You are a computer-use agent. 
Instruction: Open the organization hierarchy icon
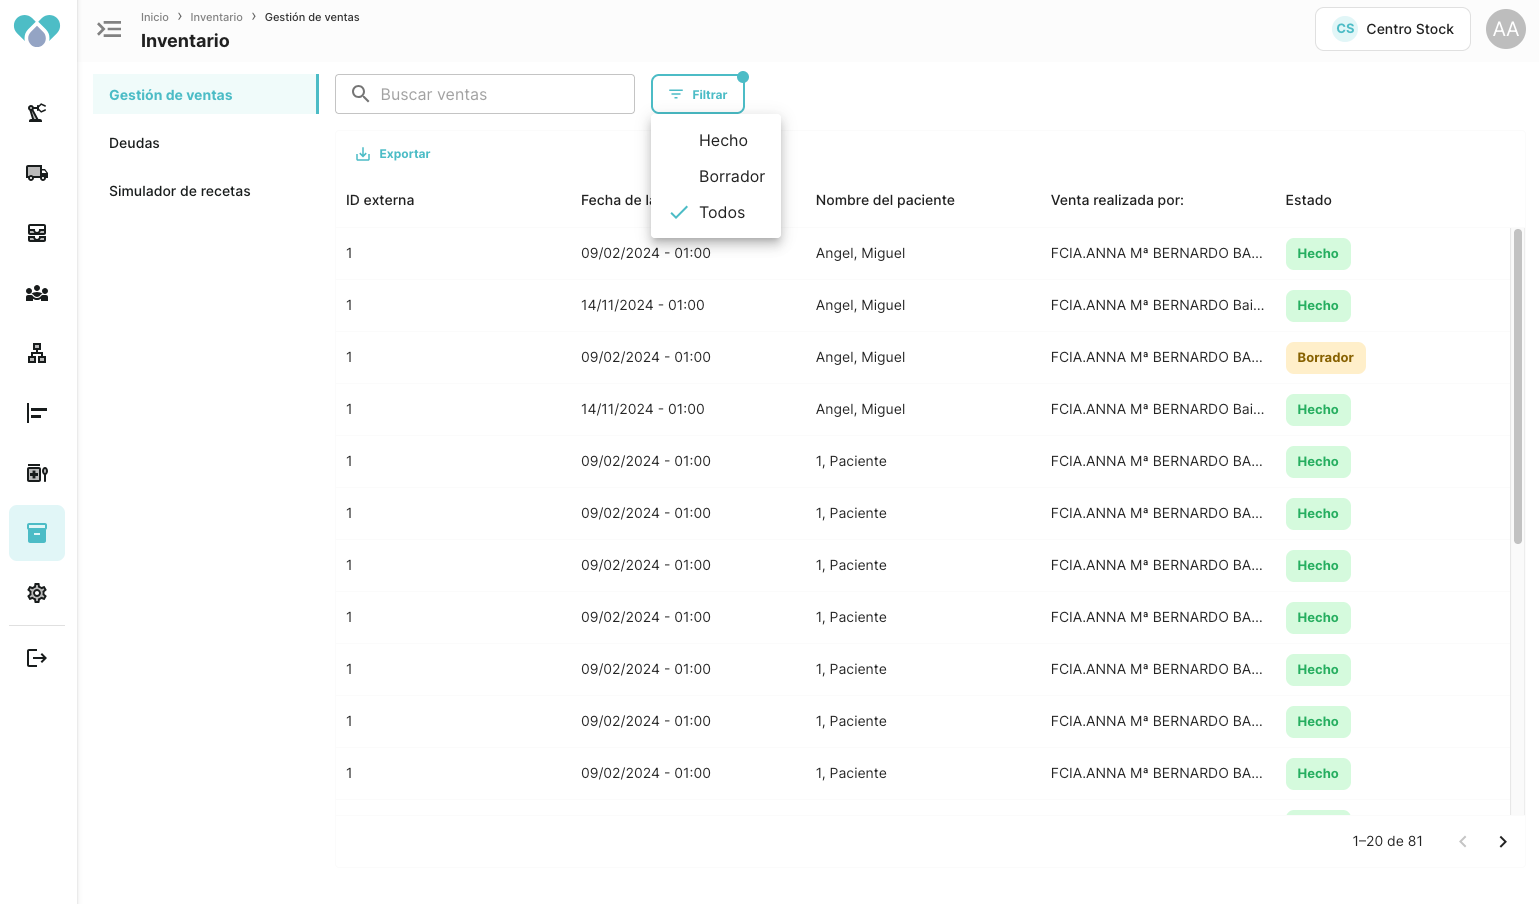coord(37,353)
